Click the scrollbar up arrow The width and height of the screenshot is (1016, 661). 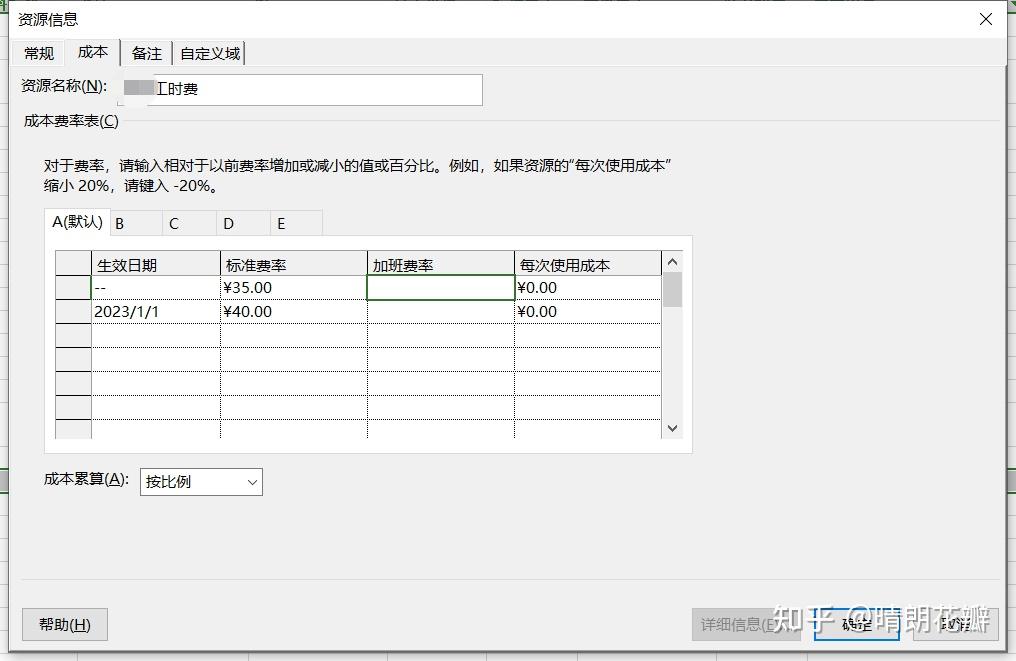point(672,260)
